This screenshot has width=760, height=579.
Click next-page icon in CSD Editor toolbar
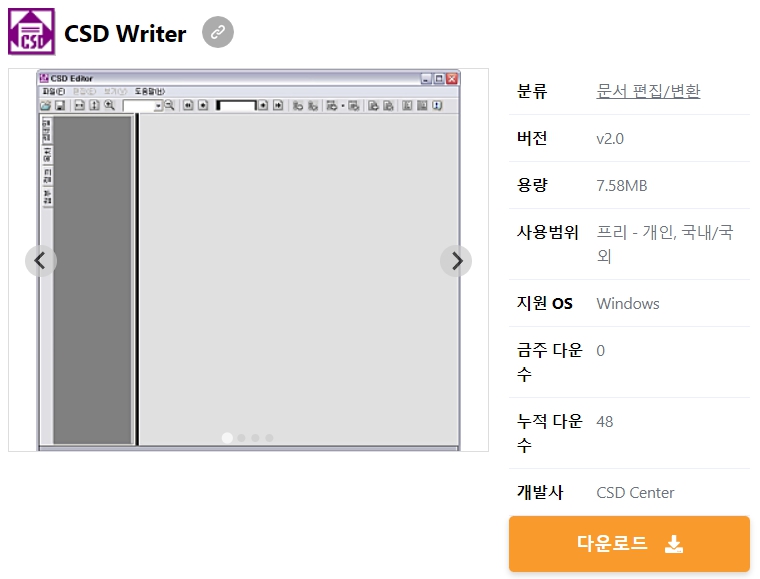pyautogui.click(x=263, y=105)
